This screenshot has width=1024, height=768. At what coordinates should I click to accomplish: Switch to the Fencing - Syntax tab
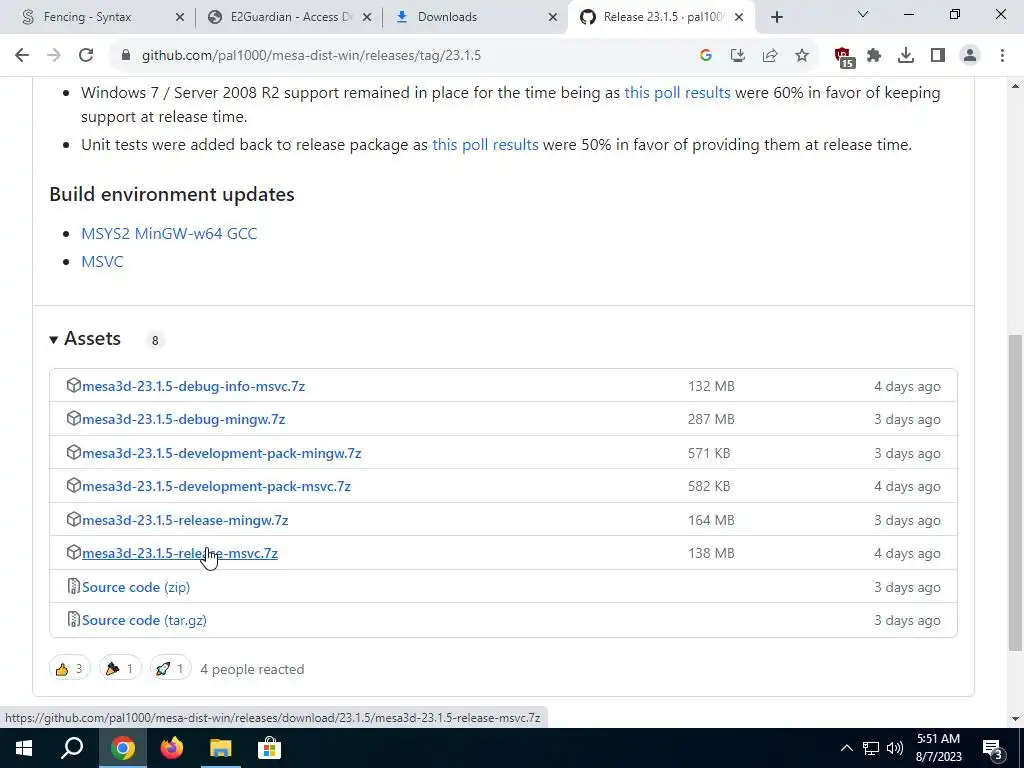(88, 17)
